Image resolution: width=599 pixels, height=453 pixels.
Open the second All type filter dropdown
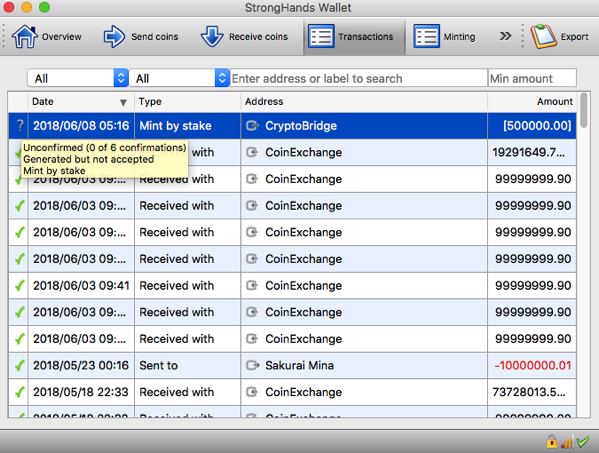pos(179,78)
